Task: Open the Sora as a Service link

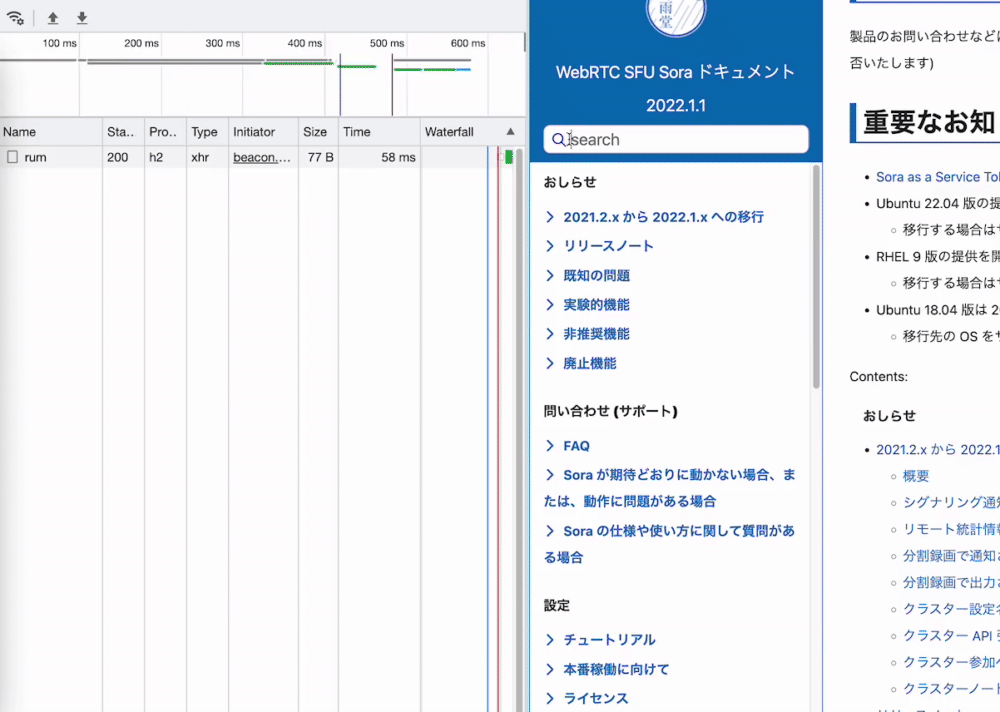Action: 938,177
